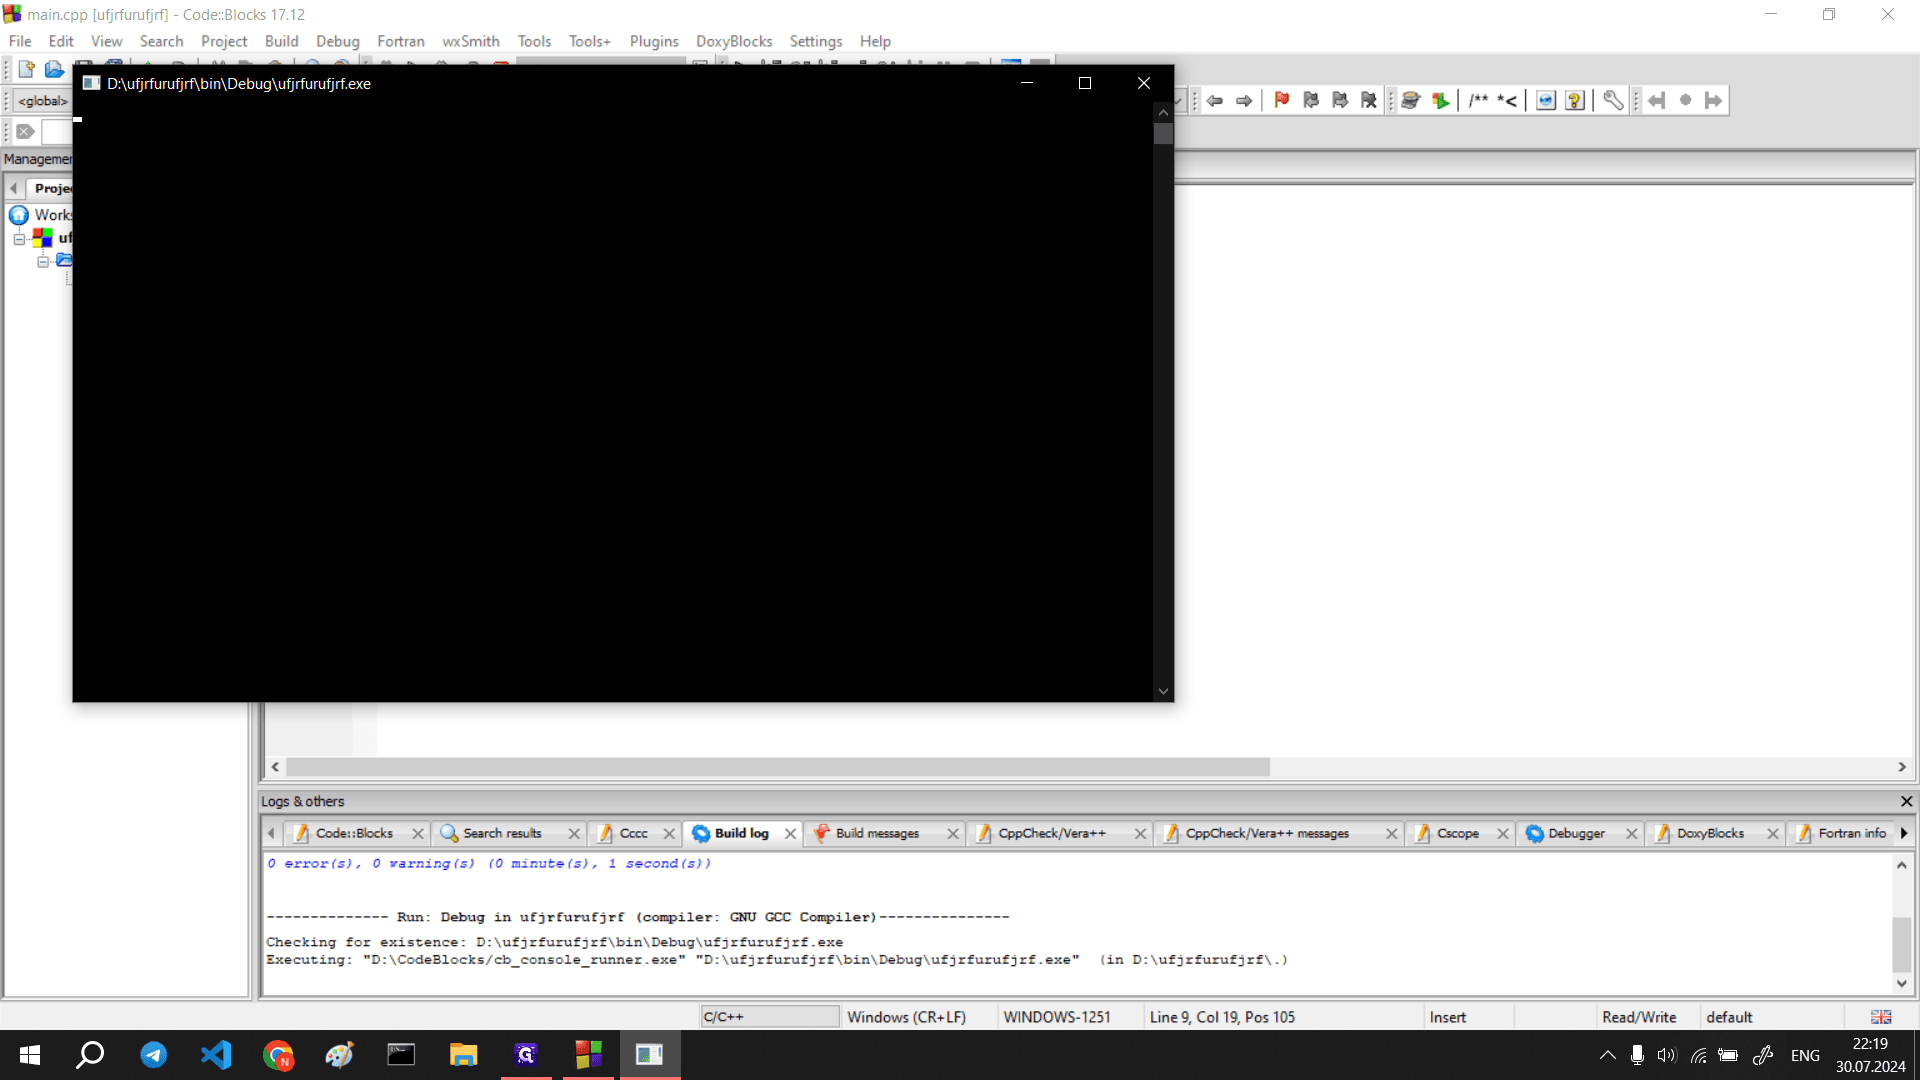Click the grey dot icon between arrow-bar icons

(1685, 100)
